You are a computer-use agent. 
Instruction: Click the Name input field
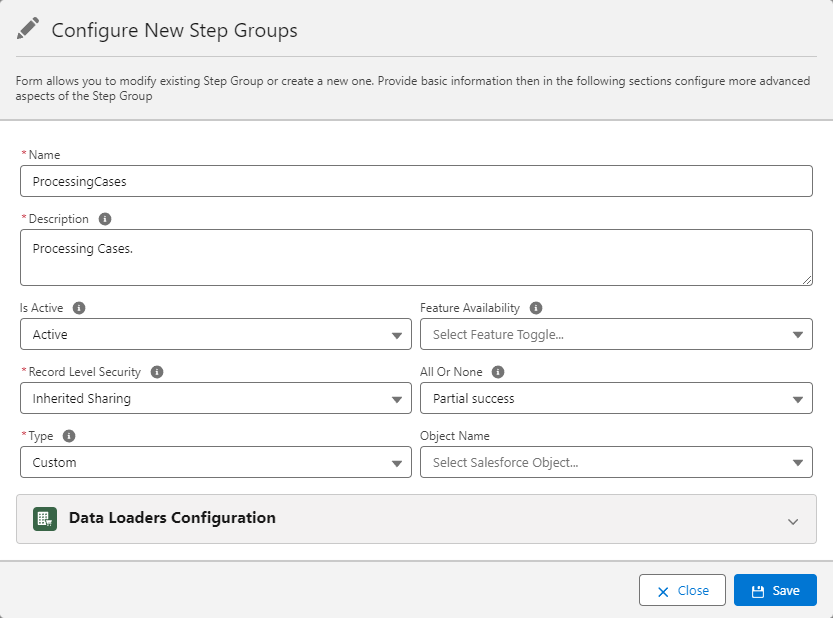click(416, 182)
